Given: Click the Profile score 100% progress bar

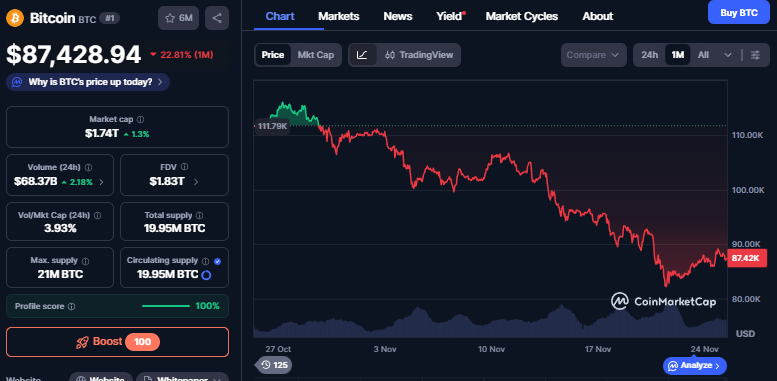Looking at the screenshot, I should [x=166, y=306].
